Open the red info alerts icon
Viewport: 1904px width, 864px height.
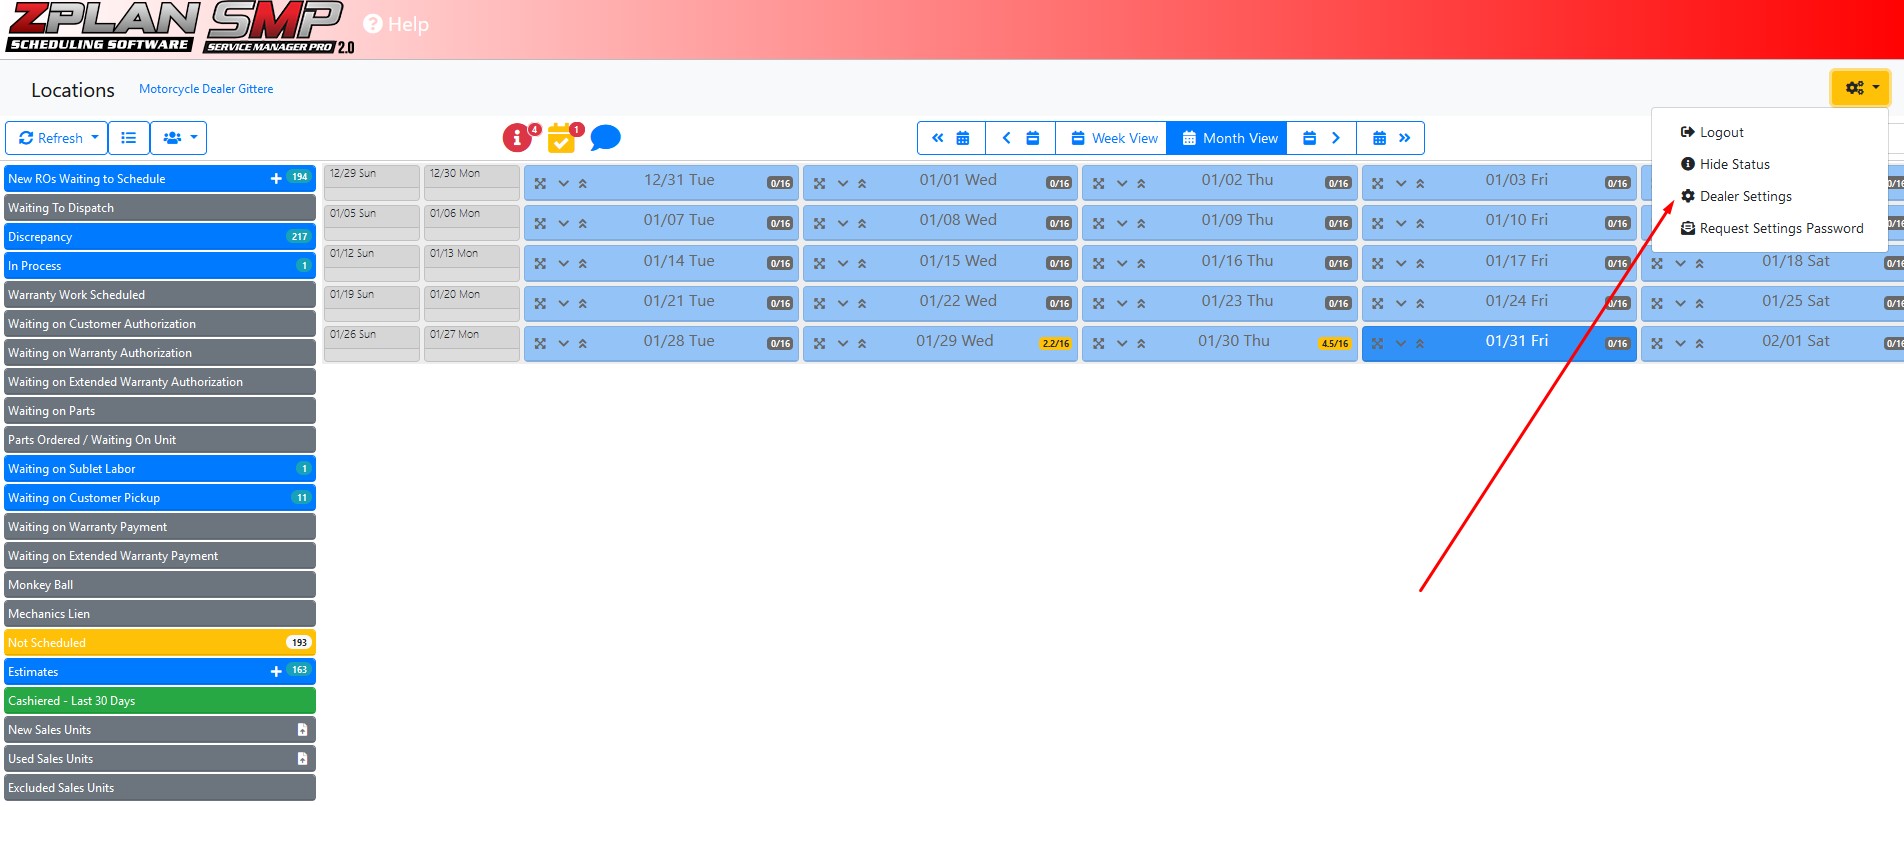pos(517,138)
